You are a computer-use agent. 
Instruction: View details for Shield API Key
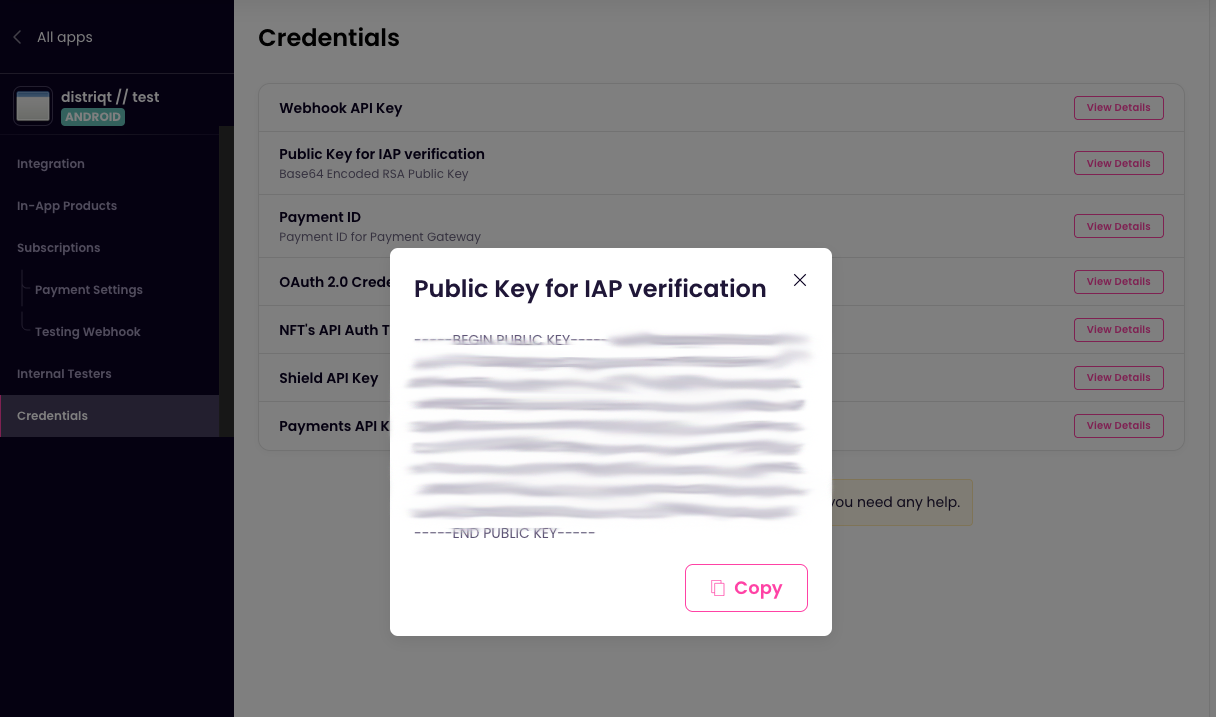point(1118,378)
